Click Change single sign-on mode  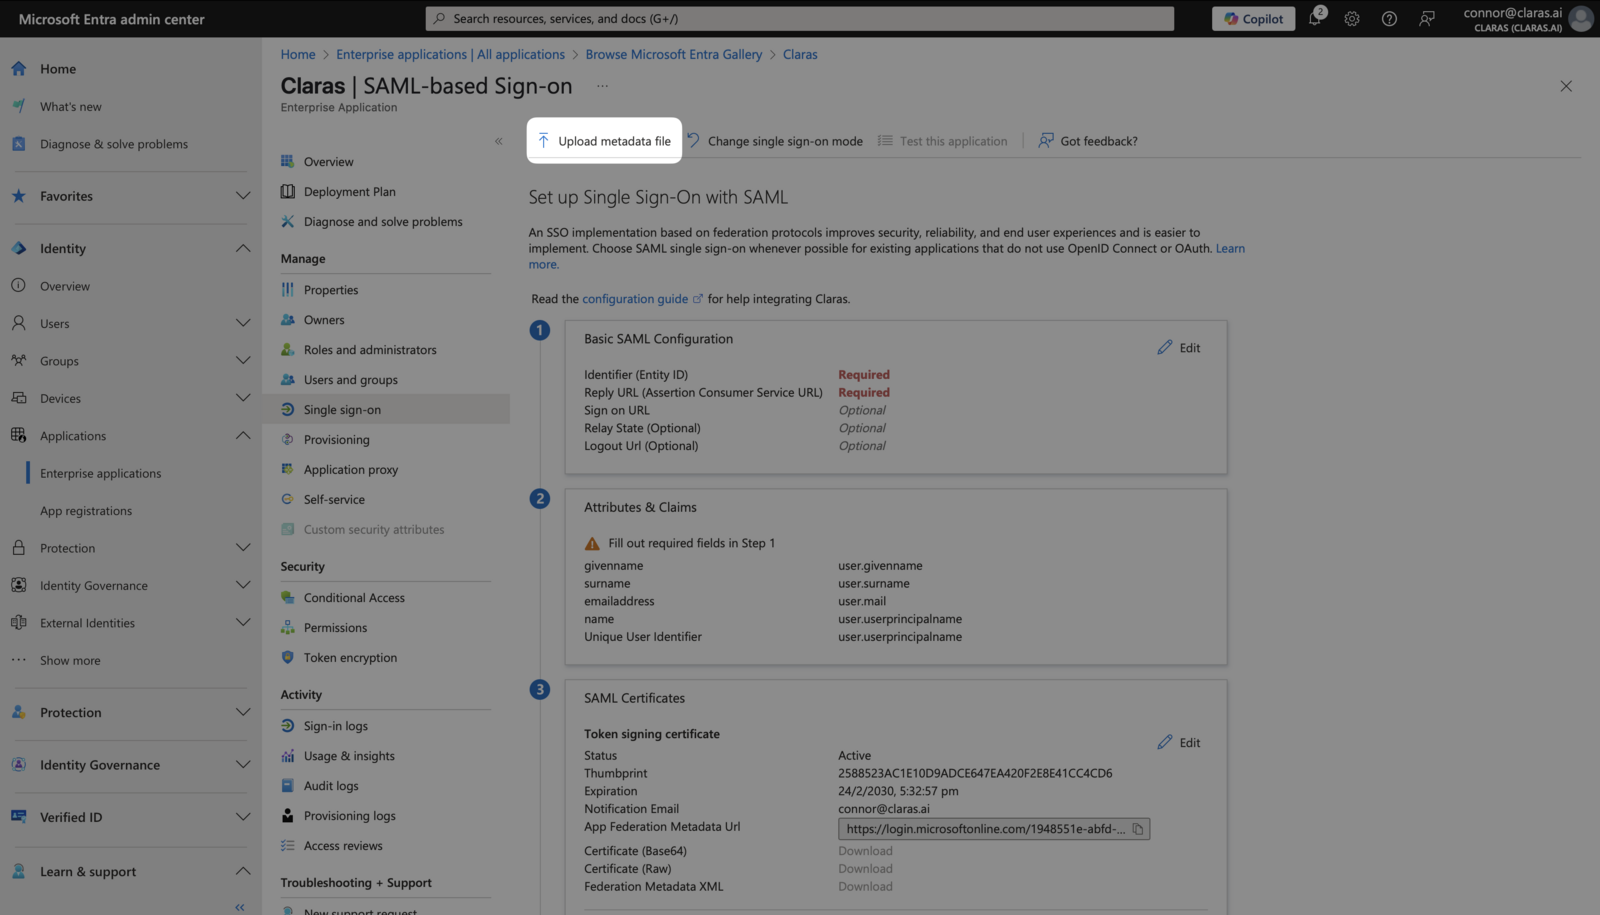[x=776, y=141]
